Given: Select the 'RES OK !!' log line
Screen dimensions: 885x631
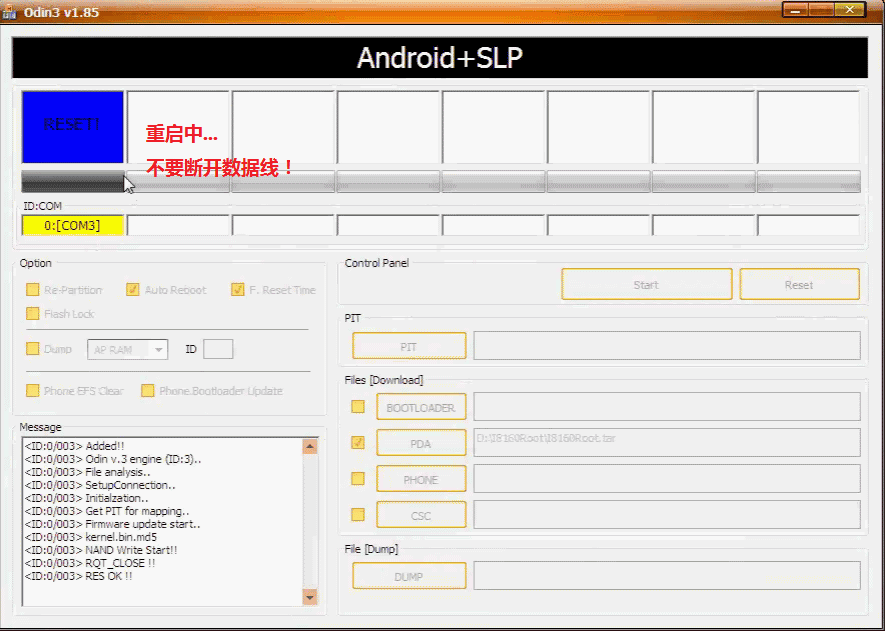Looking at the screenshot, I should point(78,576).
